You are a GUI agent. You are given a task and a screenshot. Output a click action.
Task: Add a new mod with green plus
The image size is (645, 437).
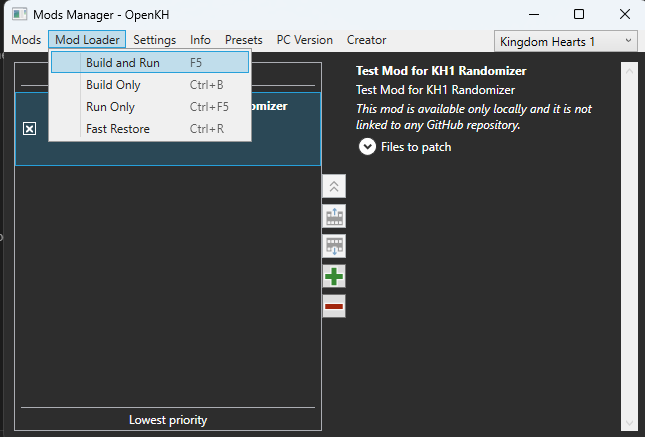pos(334,276)
